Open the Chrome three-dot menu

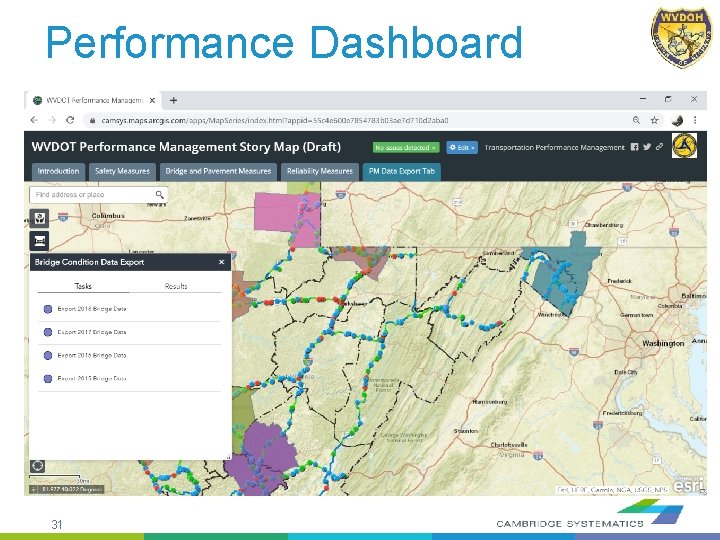pos(695,120)
